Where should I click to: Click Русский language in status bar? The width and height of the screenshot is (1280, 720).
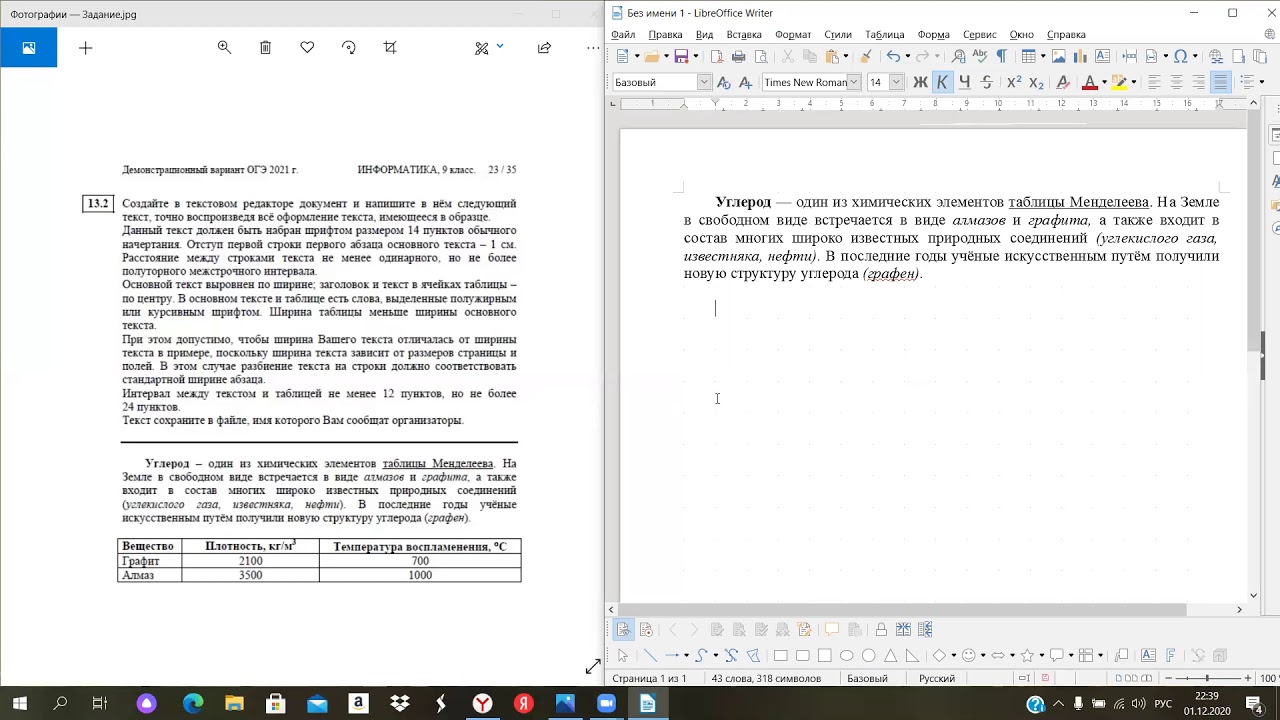(937, 678)
